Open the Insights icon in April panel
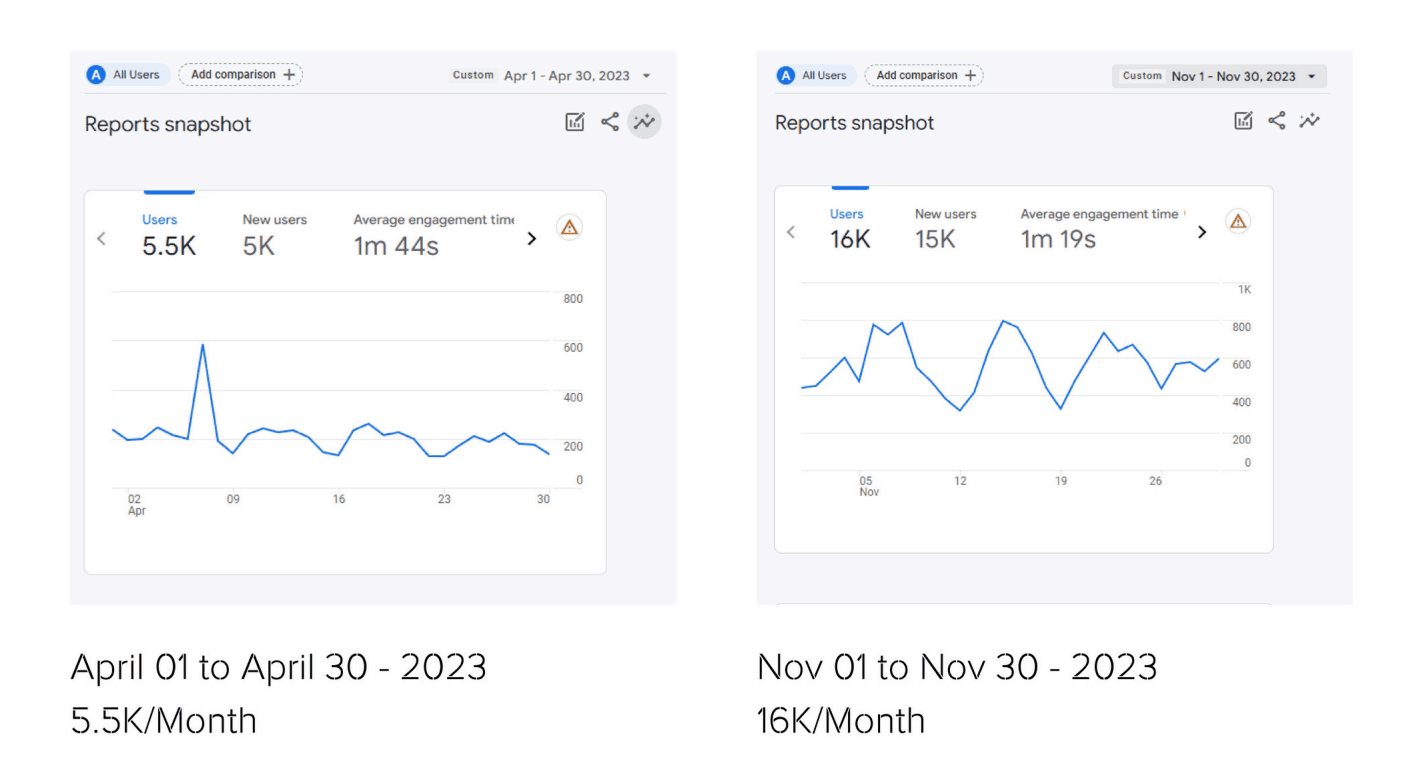1417x757 pixels. tap(645, 122)
